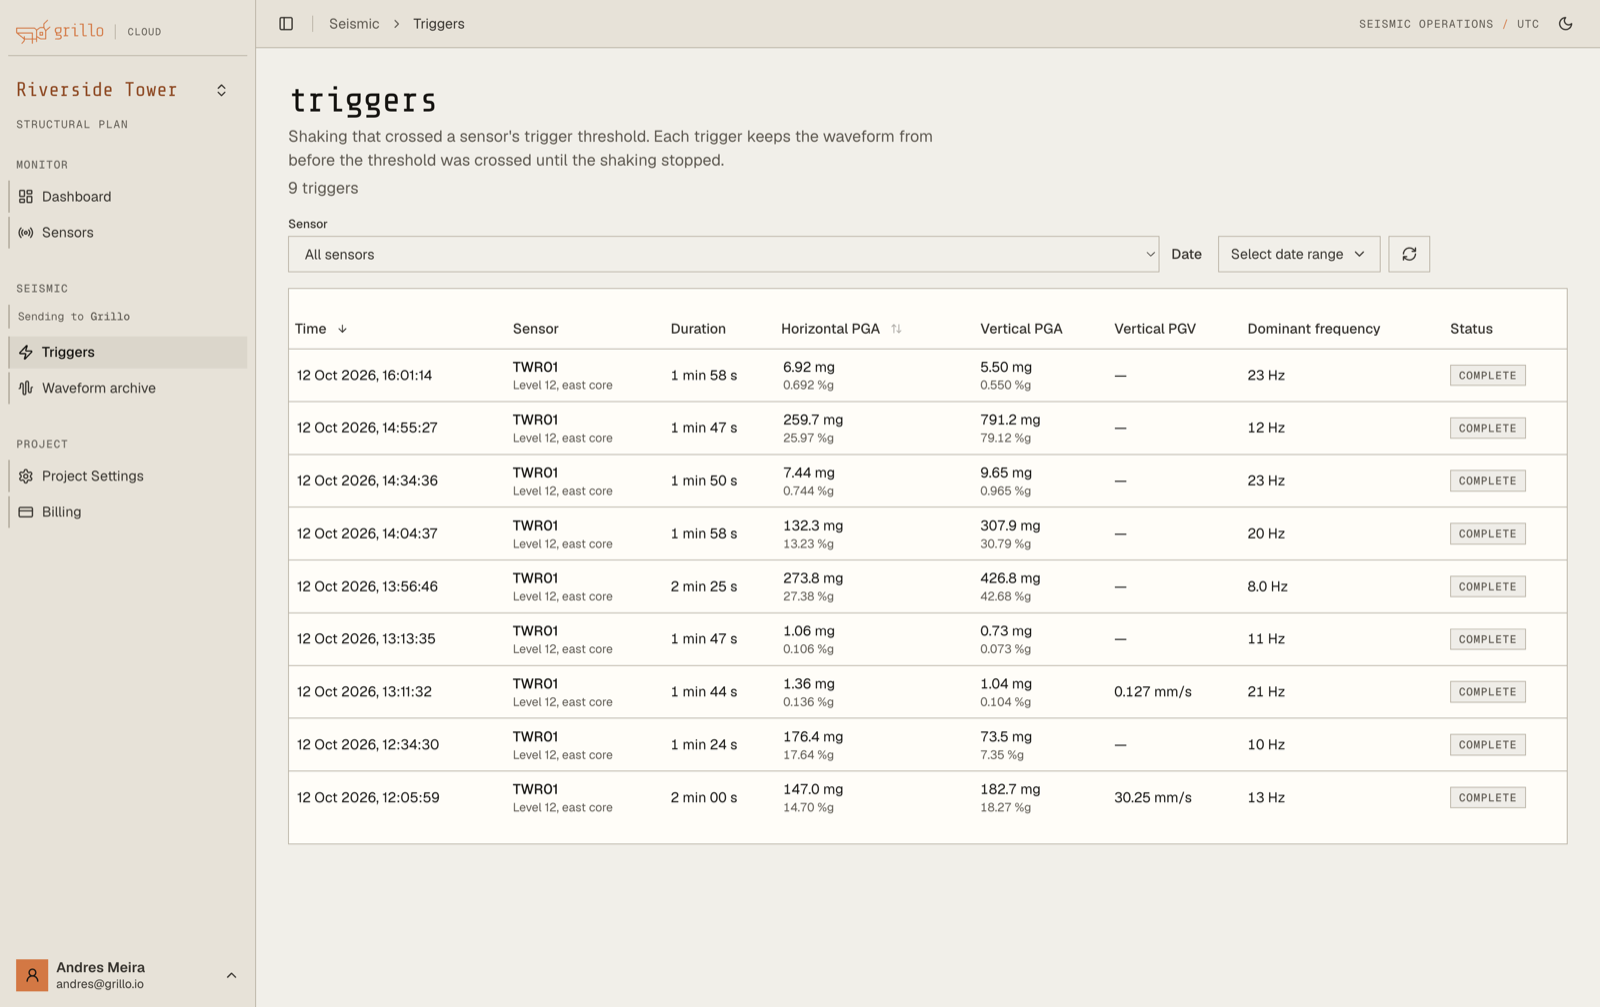Click the Project Settings gear icon
Screen dimensions: 1600x1007
coord(26,476)
